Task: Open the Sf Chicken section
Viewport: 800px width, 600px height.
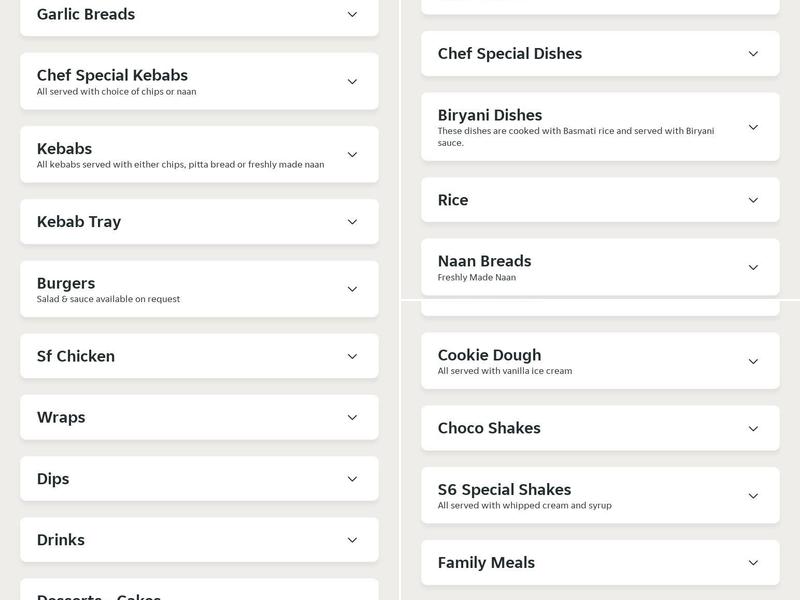Action: point(352,356)
